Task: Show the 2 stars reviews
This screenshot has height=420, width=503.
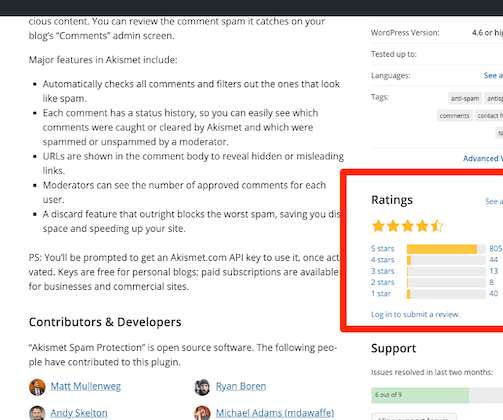Action: (x=383, y=282)
